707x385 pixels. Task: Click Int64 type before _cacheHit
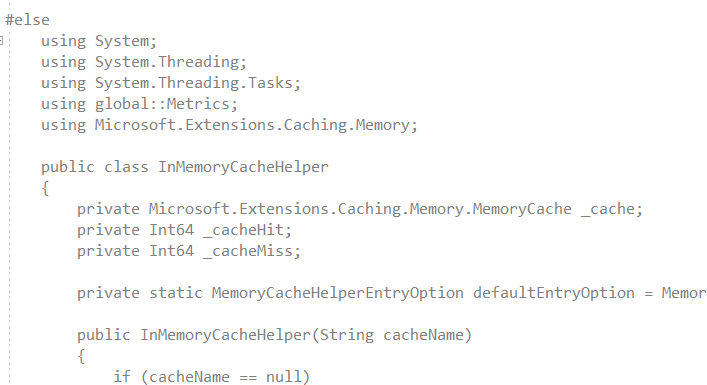pos(171,230)
